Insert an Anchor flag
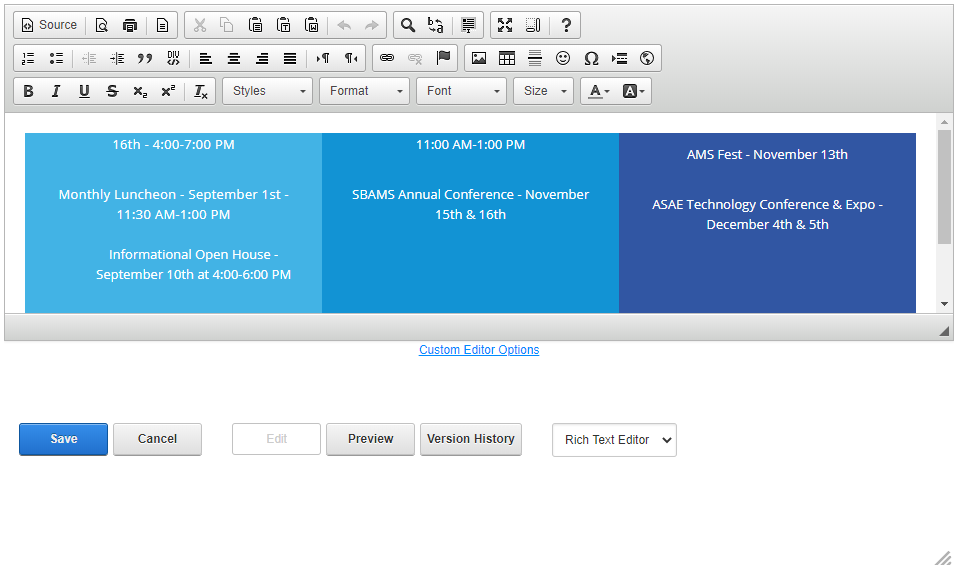Image resolution: width=960 pixels, height=565 pixels. click(443, 58)
